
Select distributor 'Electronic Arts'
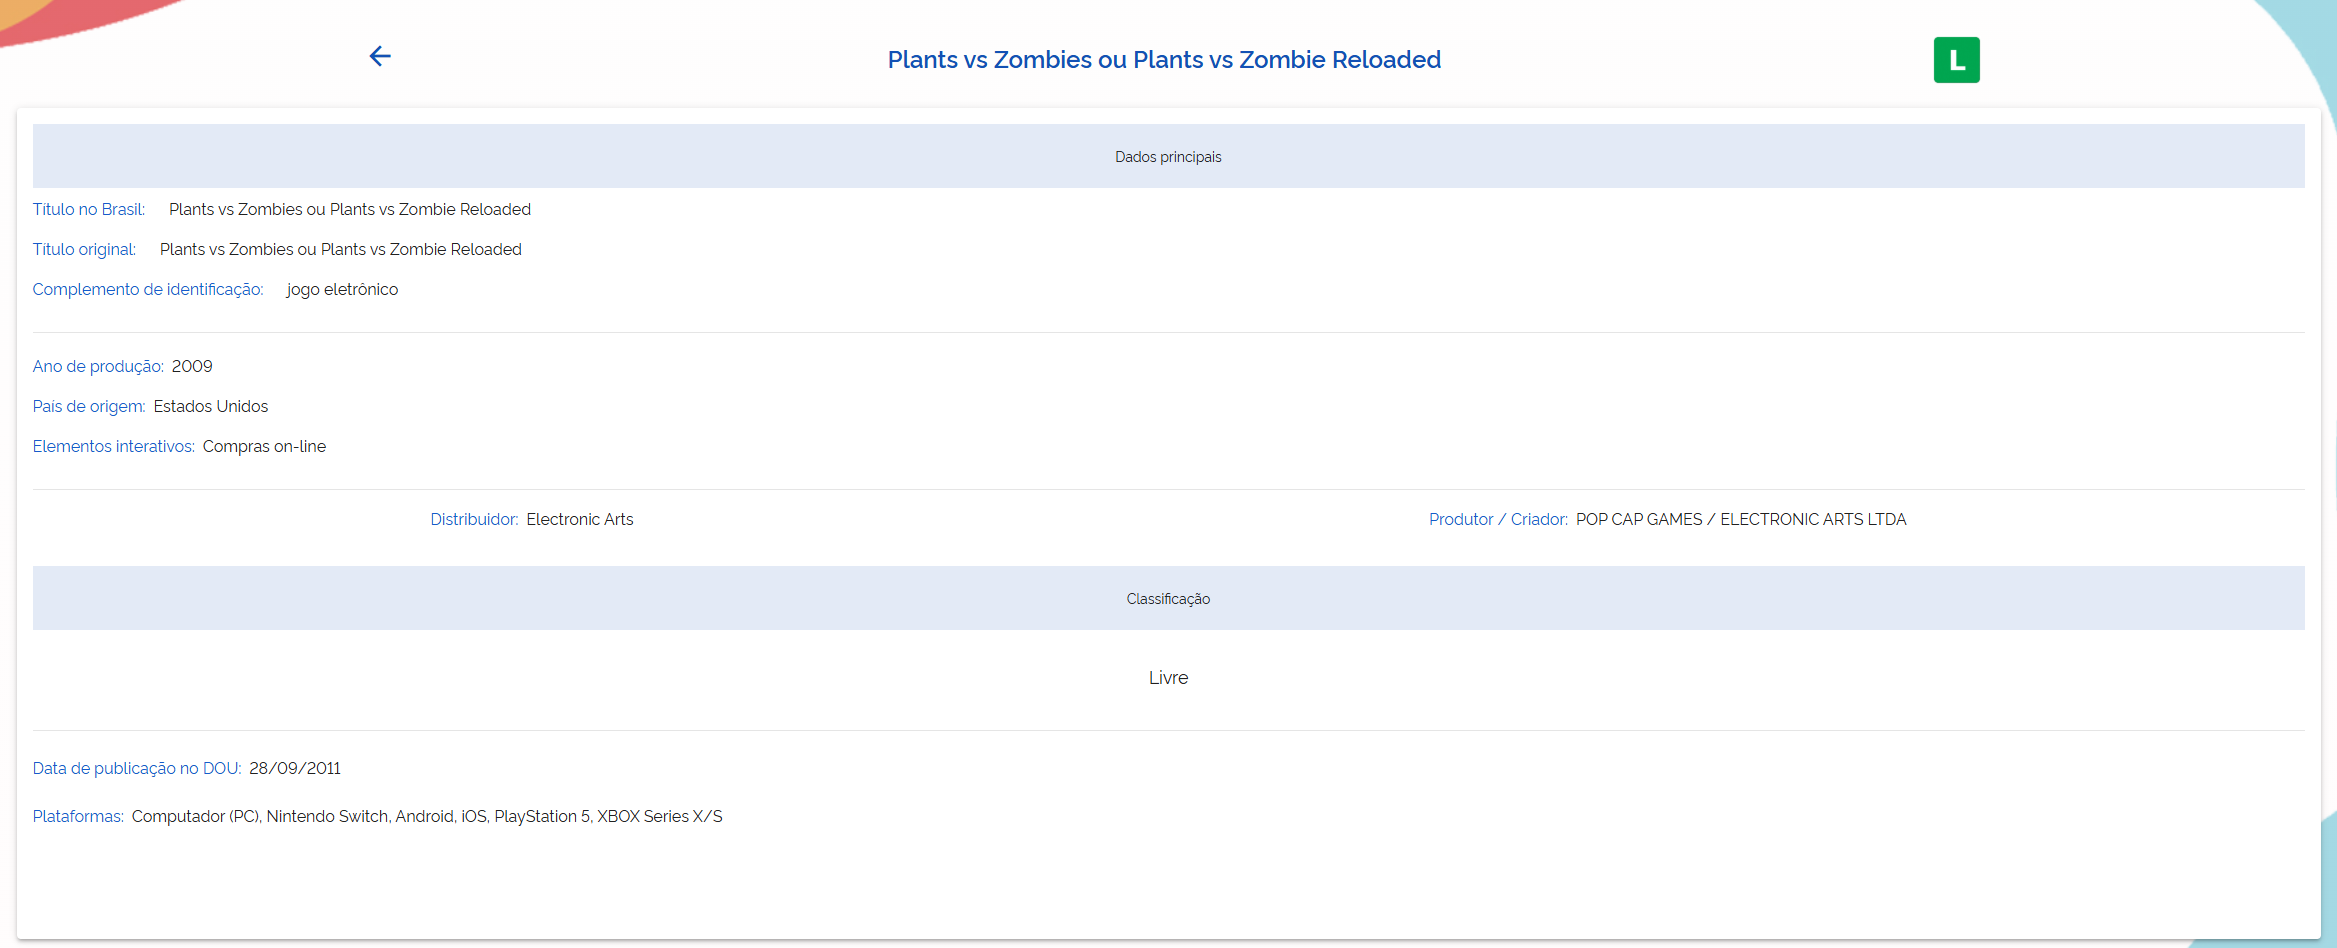[580, 519]
